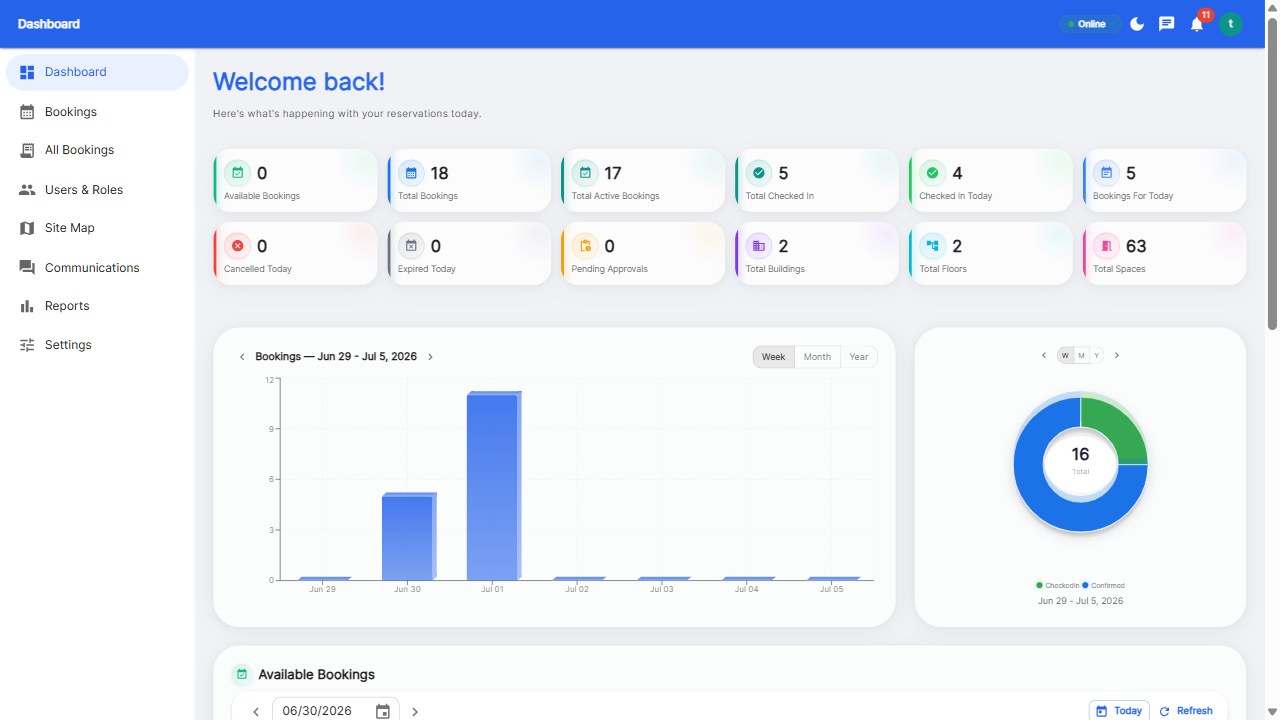Open Communications in the sidebar

97,268
